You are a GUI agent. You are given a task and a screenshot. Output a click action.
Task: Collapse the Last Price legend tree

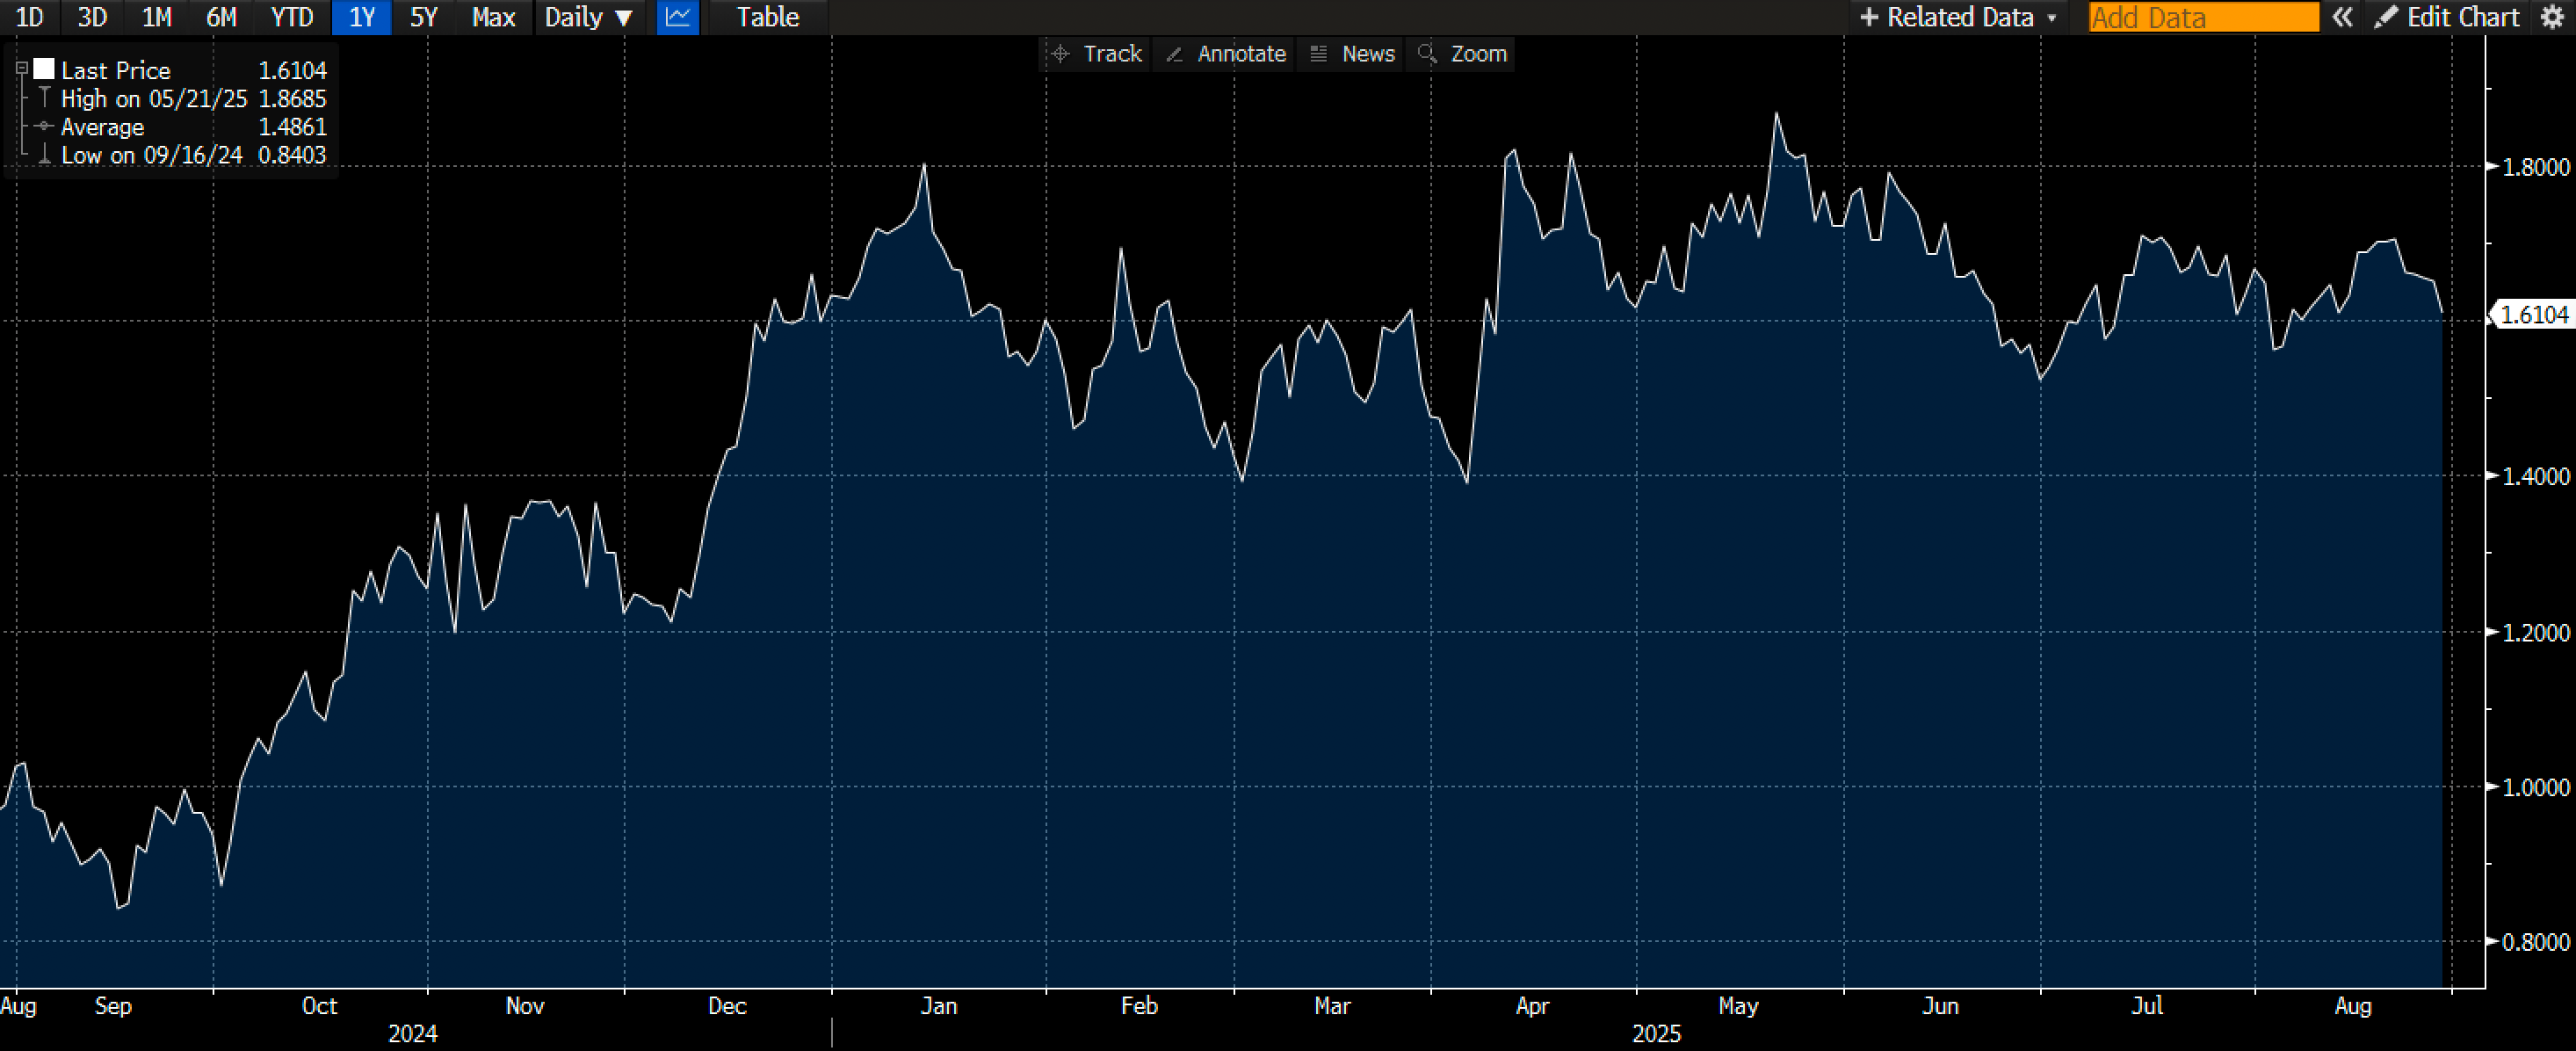pos(21,69)
